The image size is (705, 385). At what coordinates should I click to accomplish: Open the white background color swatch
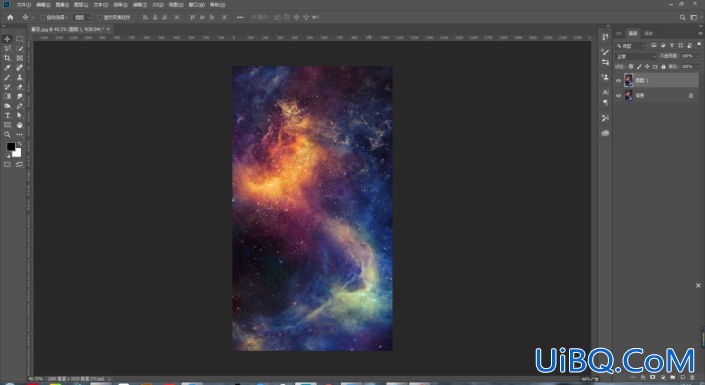point(18,153)
